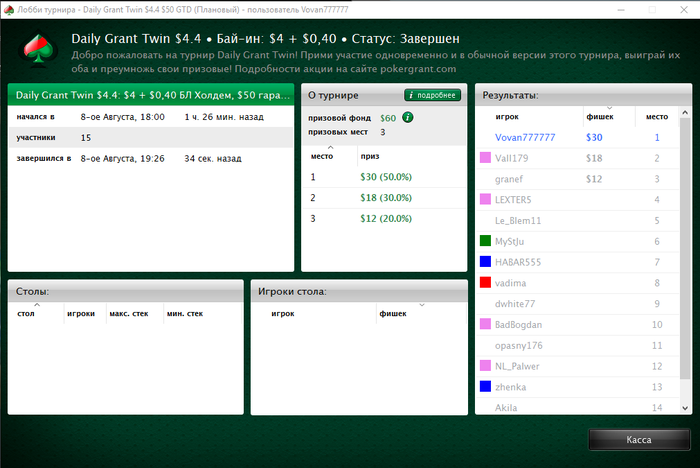Screen dimensions: 700x468
Task: Select player granef in results
Action: [x=578, y=179]
